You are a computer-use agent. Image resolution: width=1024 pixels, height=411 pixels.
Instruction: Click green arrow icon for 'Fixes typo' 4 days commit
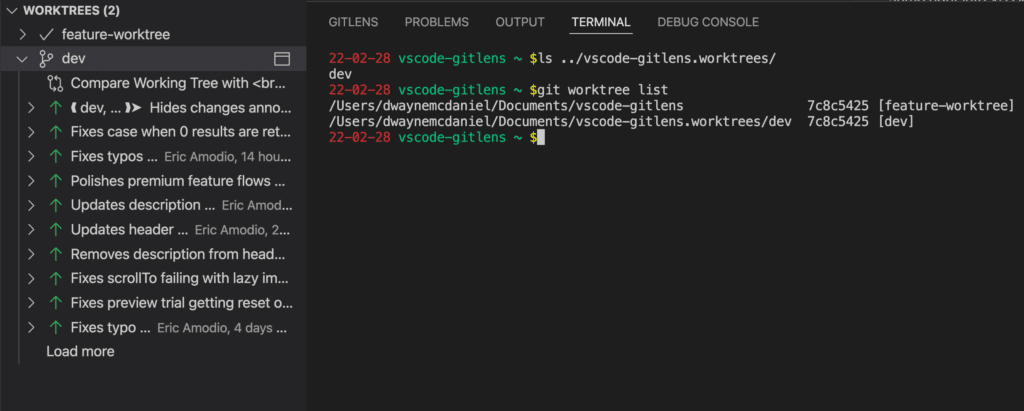[56, 327]
